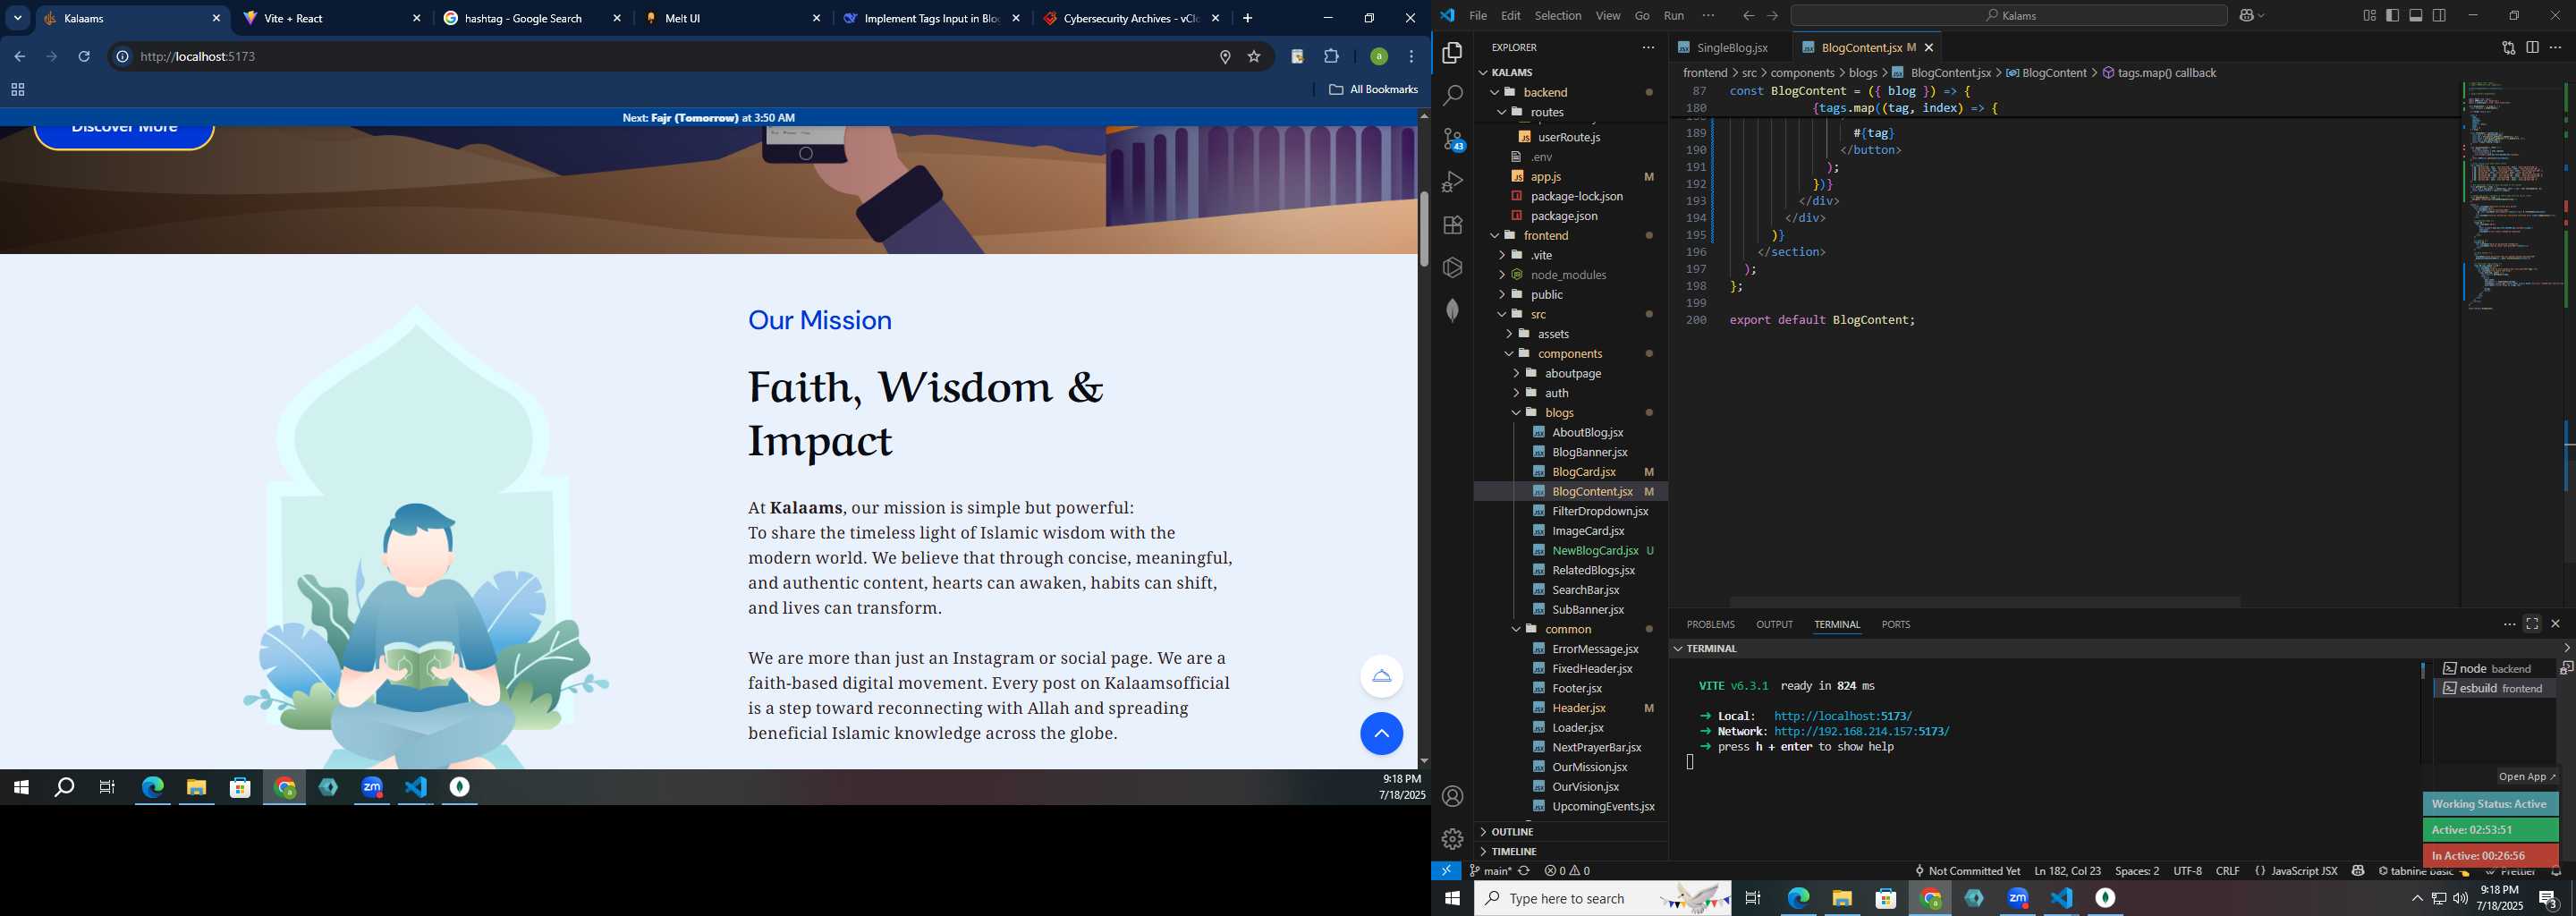The width and height of the screenshot is (2576, 916).
Task: Open Chrome extensions puzzle icon
Action: point(1331,57)
